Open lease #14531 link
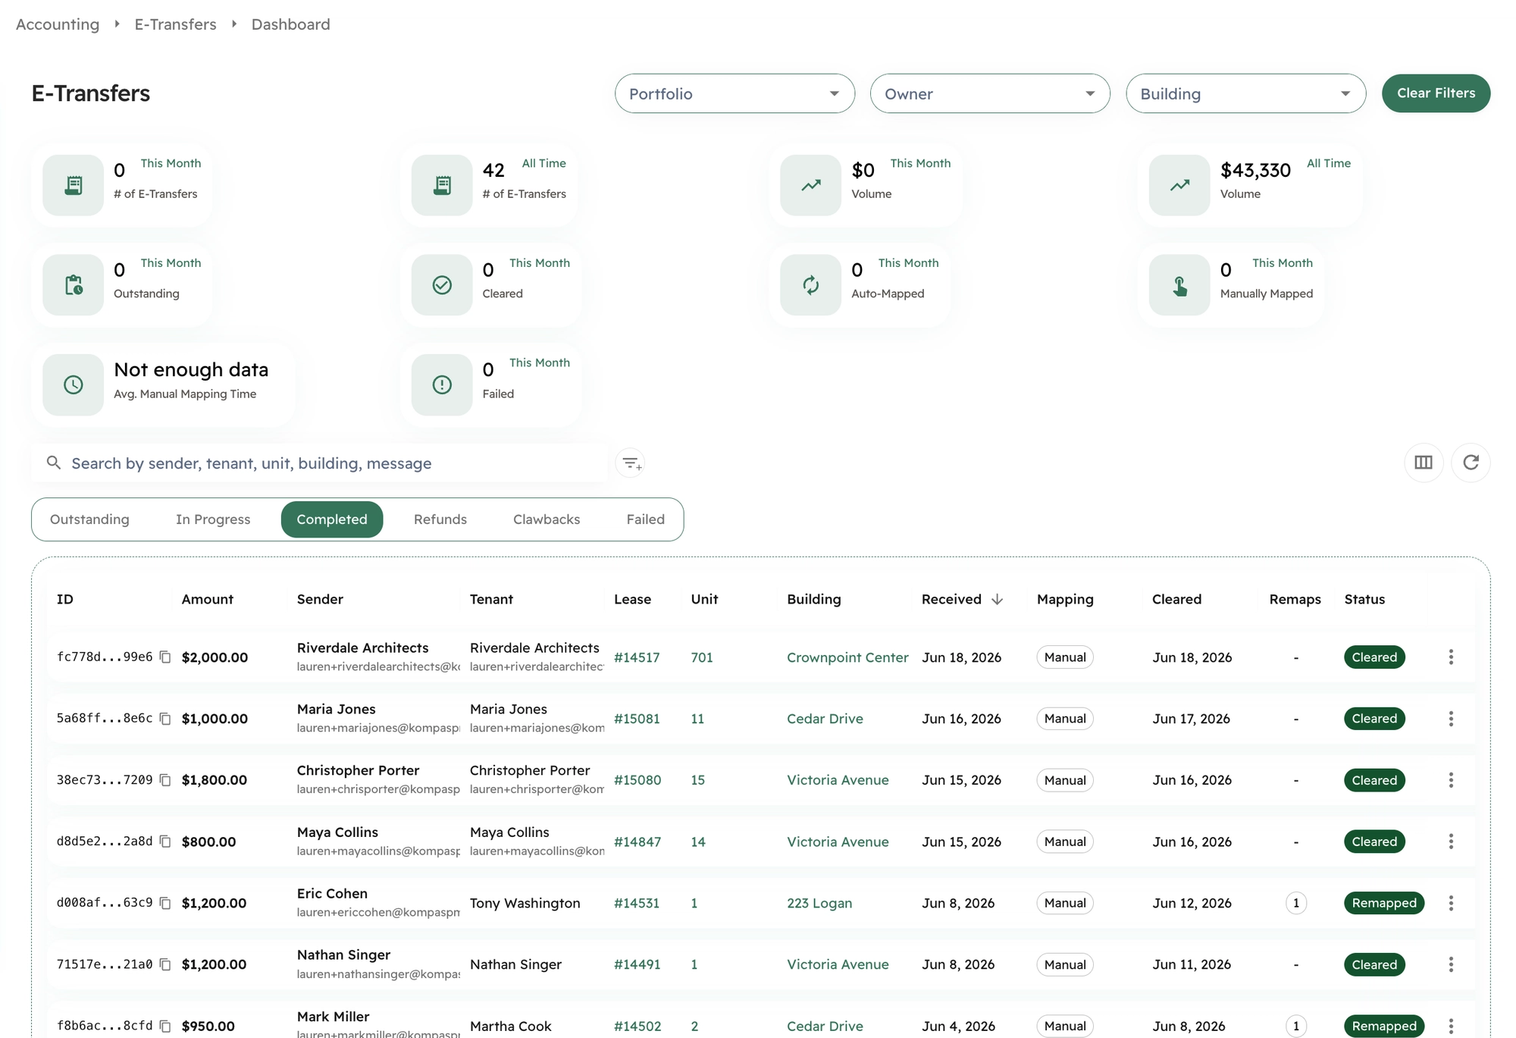This screenshot has width=1516, height=1038. click(637, 904)
